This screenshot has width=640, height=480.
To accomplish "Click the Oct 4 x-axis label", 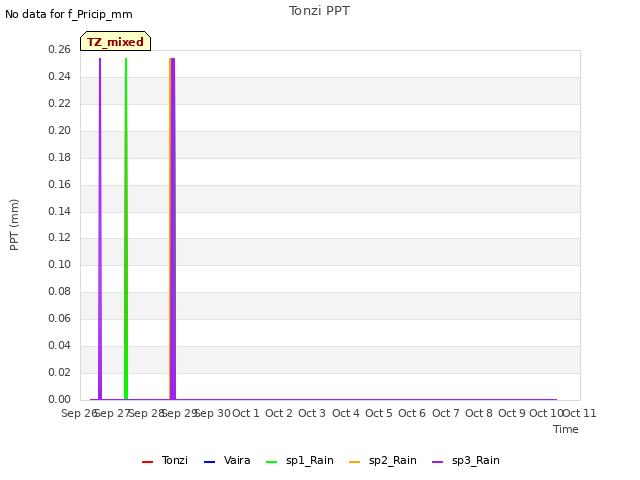I will pyautogui.click(x=346, y=413).
